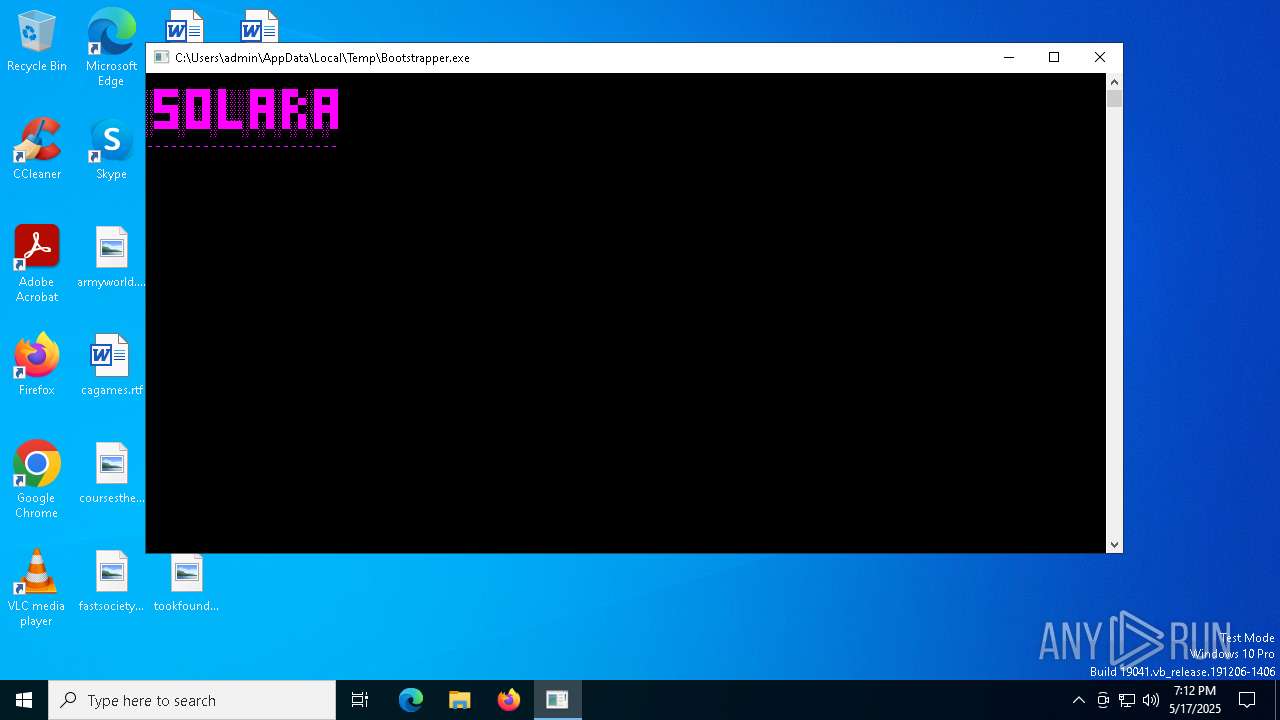The height and width of the screenshot is (720, 1280).
Task: Select the tookfound image file icon
Action: pos(186,581)
